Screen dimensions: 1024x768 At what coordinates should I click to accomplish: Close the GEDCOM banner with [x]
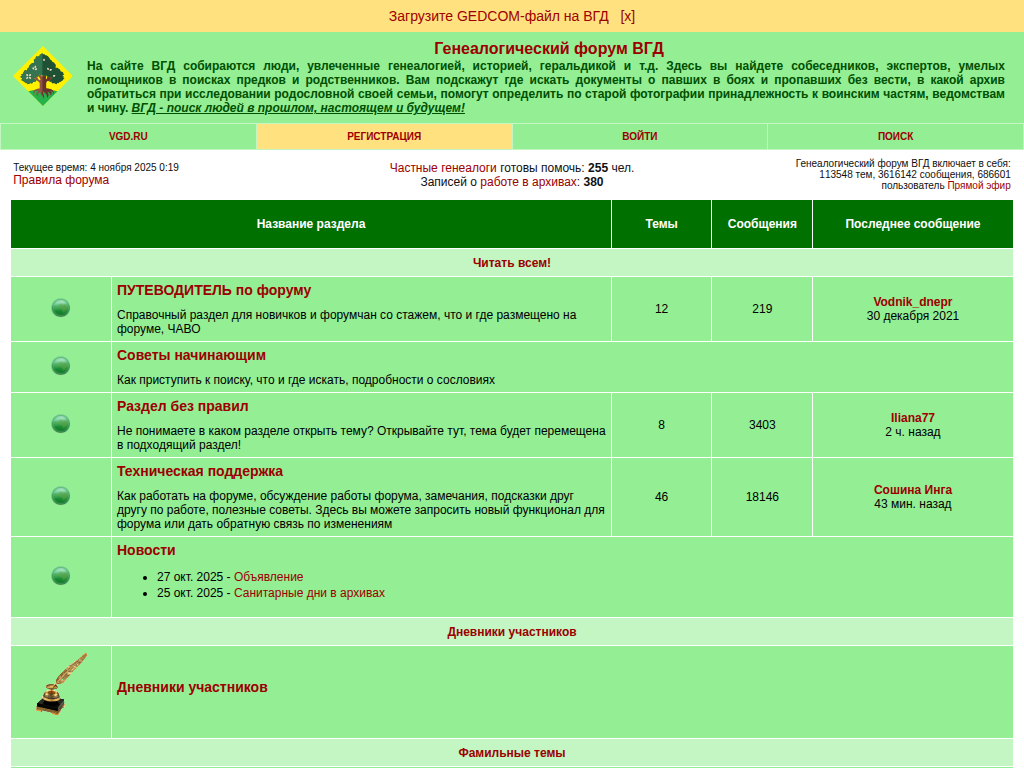[627, 16]
